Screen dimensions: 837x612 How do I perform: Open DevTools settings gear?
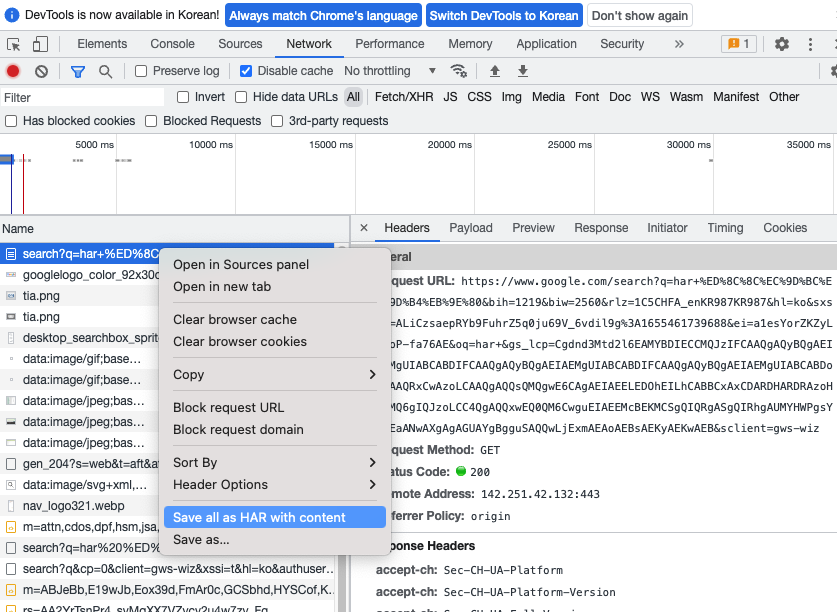pos(781,44)
